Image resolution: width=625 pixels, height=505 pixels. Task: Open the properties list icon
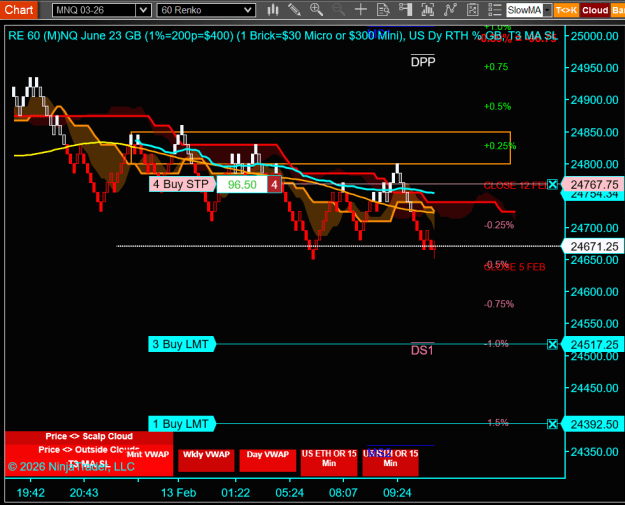495,10
